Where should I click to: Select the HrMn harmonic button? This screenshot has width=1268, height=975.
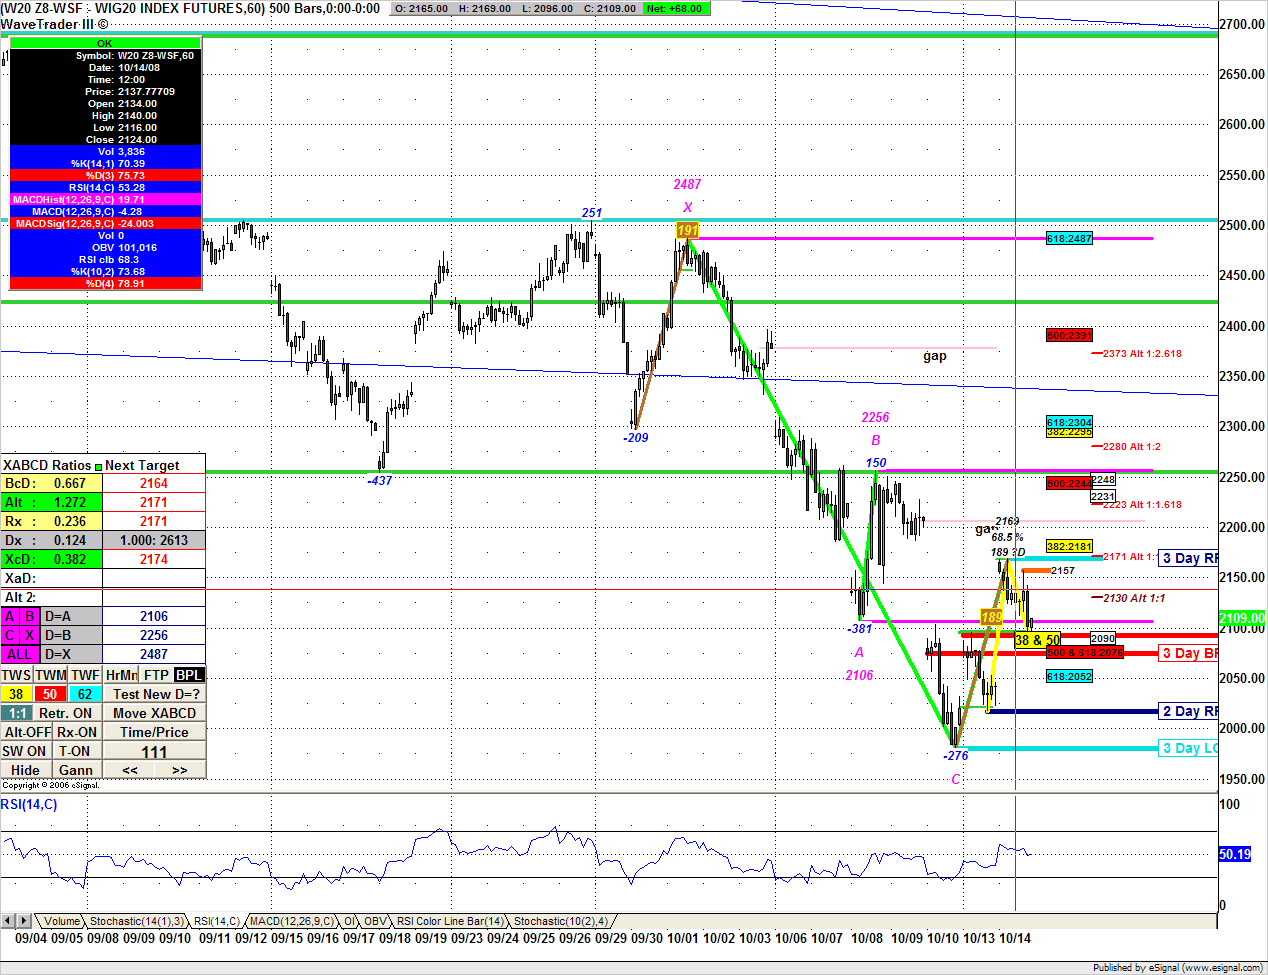[x=120, y=675]
